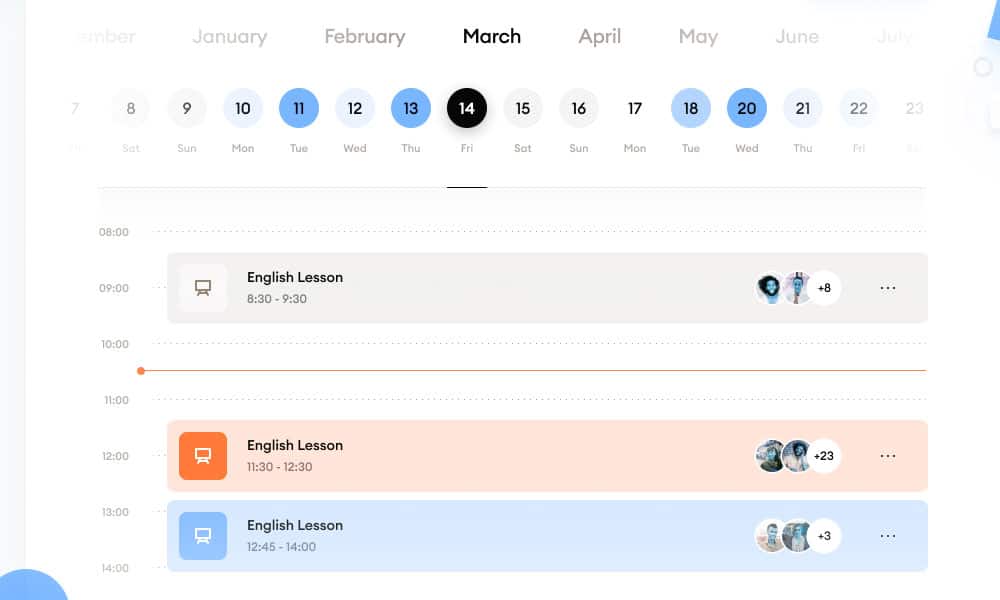Open three-dot menu for 11:30 - 12:30 lesson
The image size is (1000, 600).
pyautogui.click(x=888, y=456)
